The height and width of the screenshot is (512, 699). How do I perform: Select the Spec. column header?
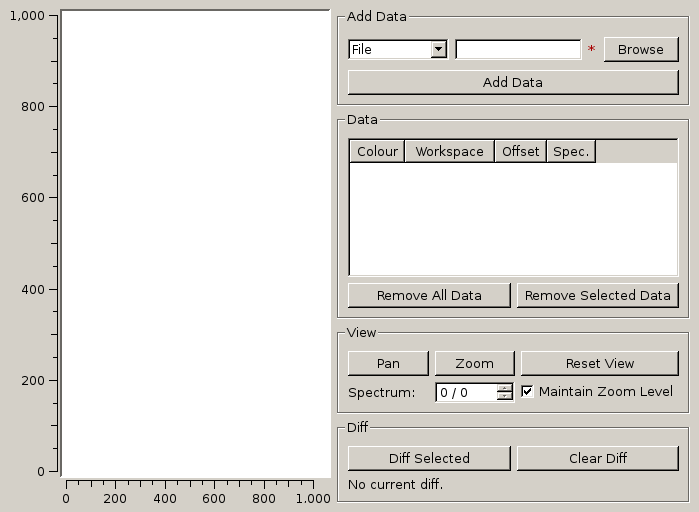[571, 151]
